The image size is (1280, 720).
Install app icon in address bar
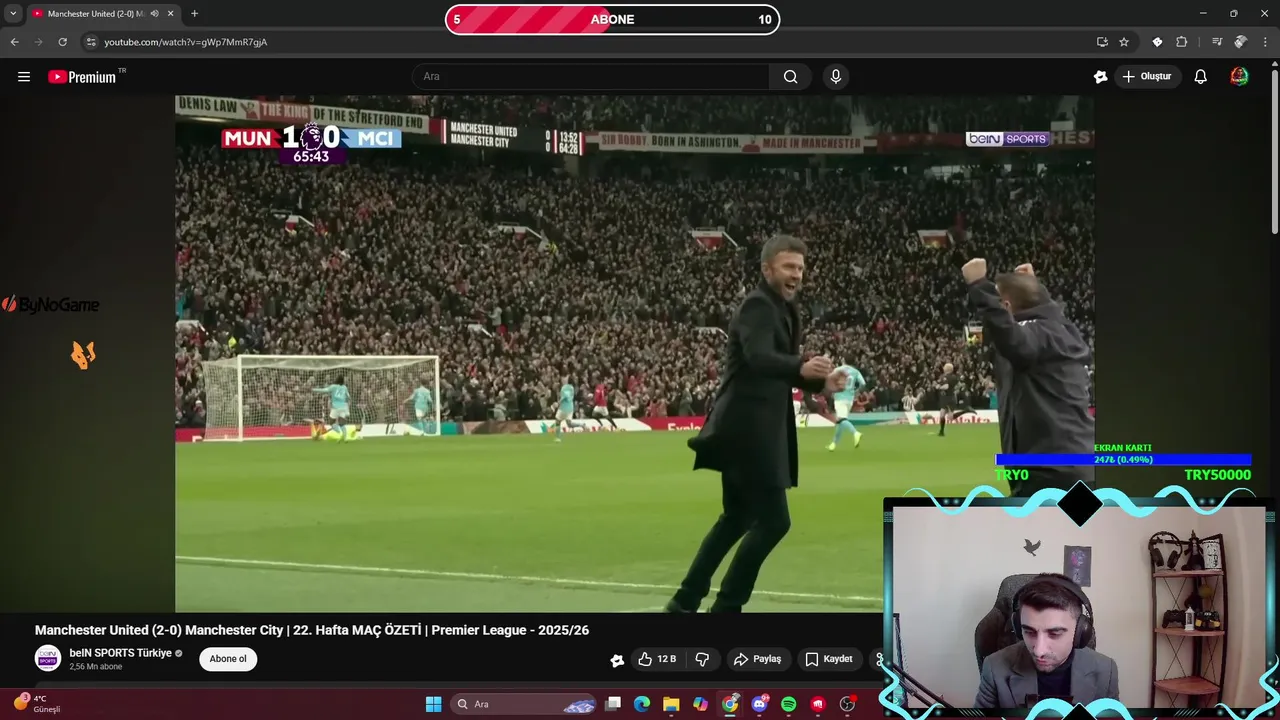click(x=1102, y=42)
